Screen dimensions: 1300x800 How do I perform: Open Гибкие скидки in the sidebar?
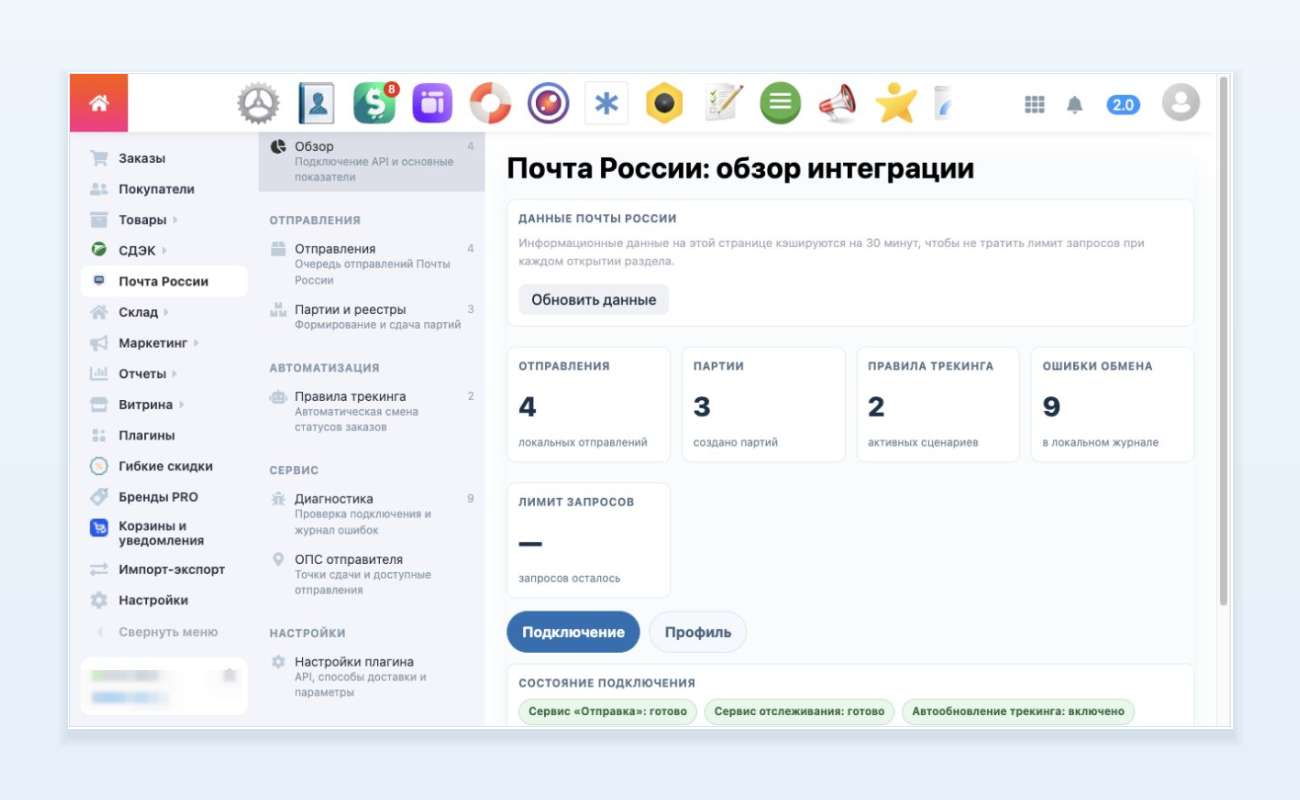coord(165,466)
